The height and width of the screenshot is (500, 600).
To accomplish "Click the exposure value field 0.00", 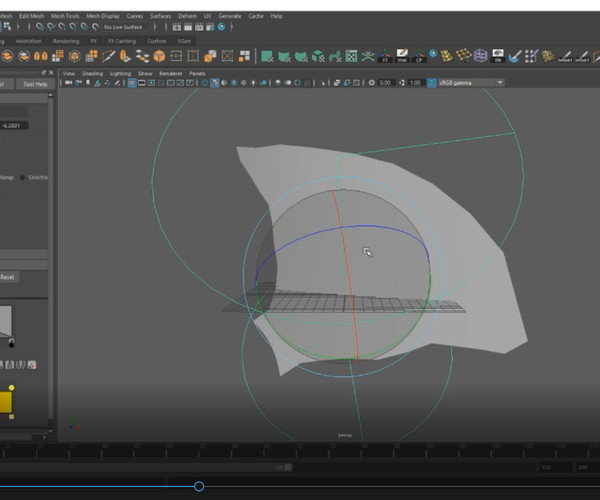I will [385, 83].
